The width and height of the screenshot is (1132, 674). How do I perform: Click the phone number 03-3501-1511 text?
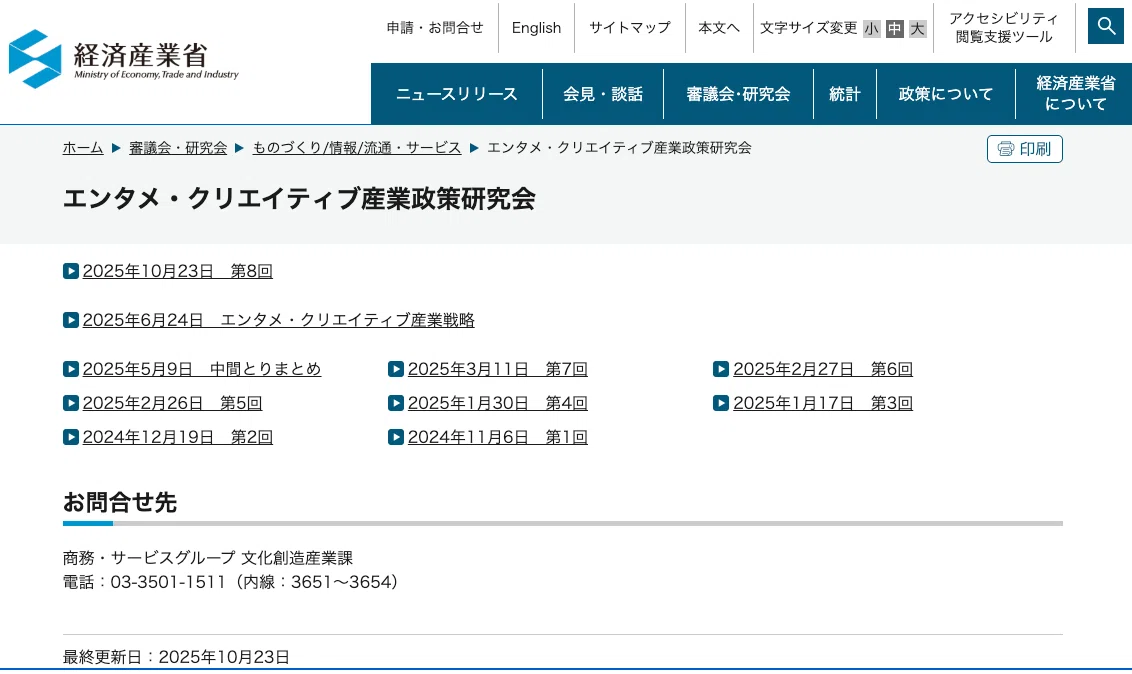point(168,582)
